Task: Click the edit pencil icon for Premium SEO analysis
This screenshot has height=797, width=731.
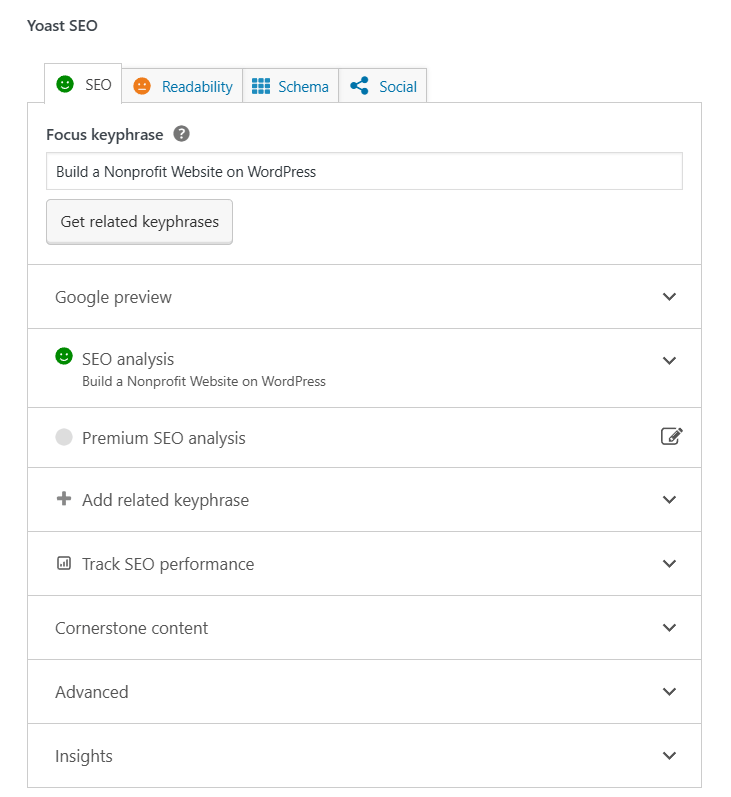Action: coord(672,436)
